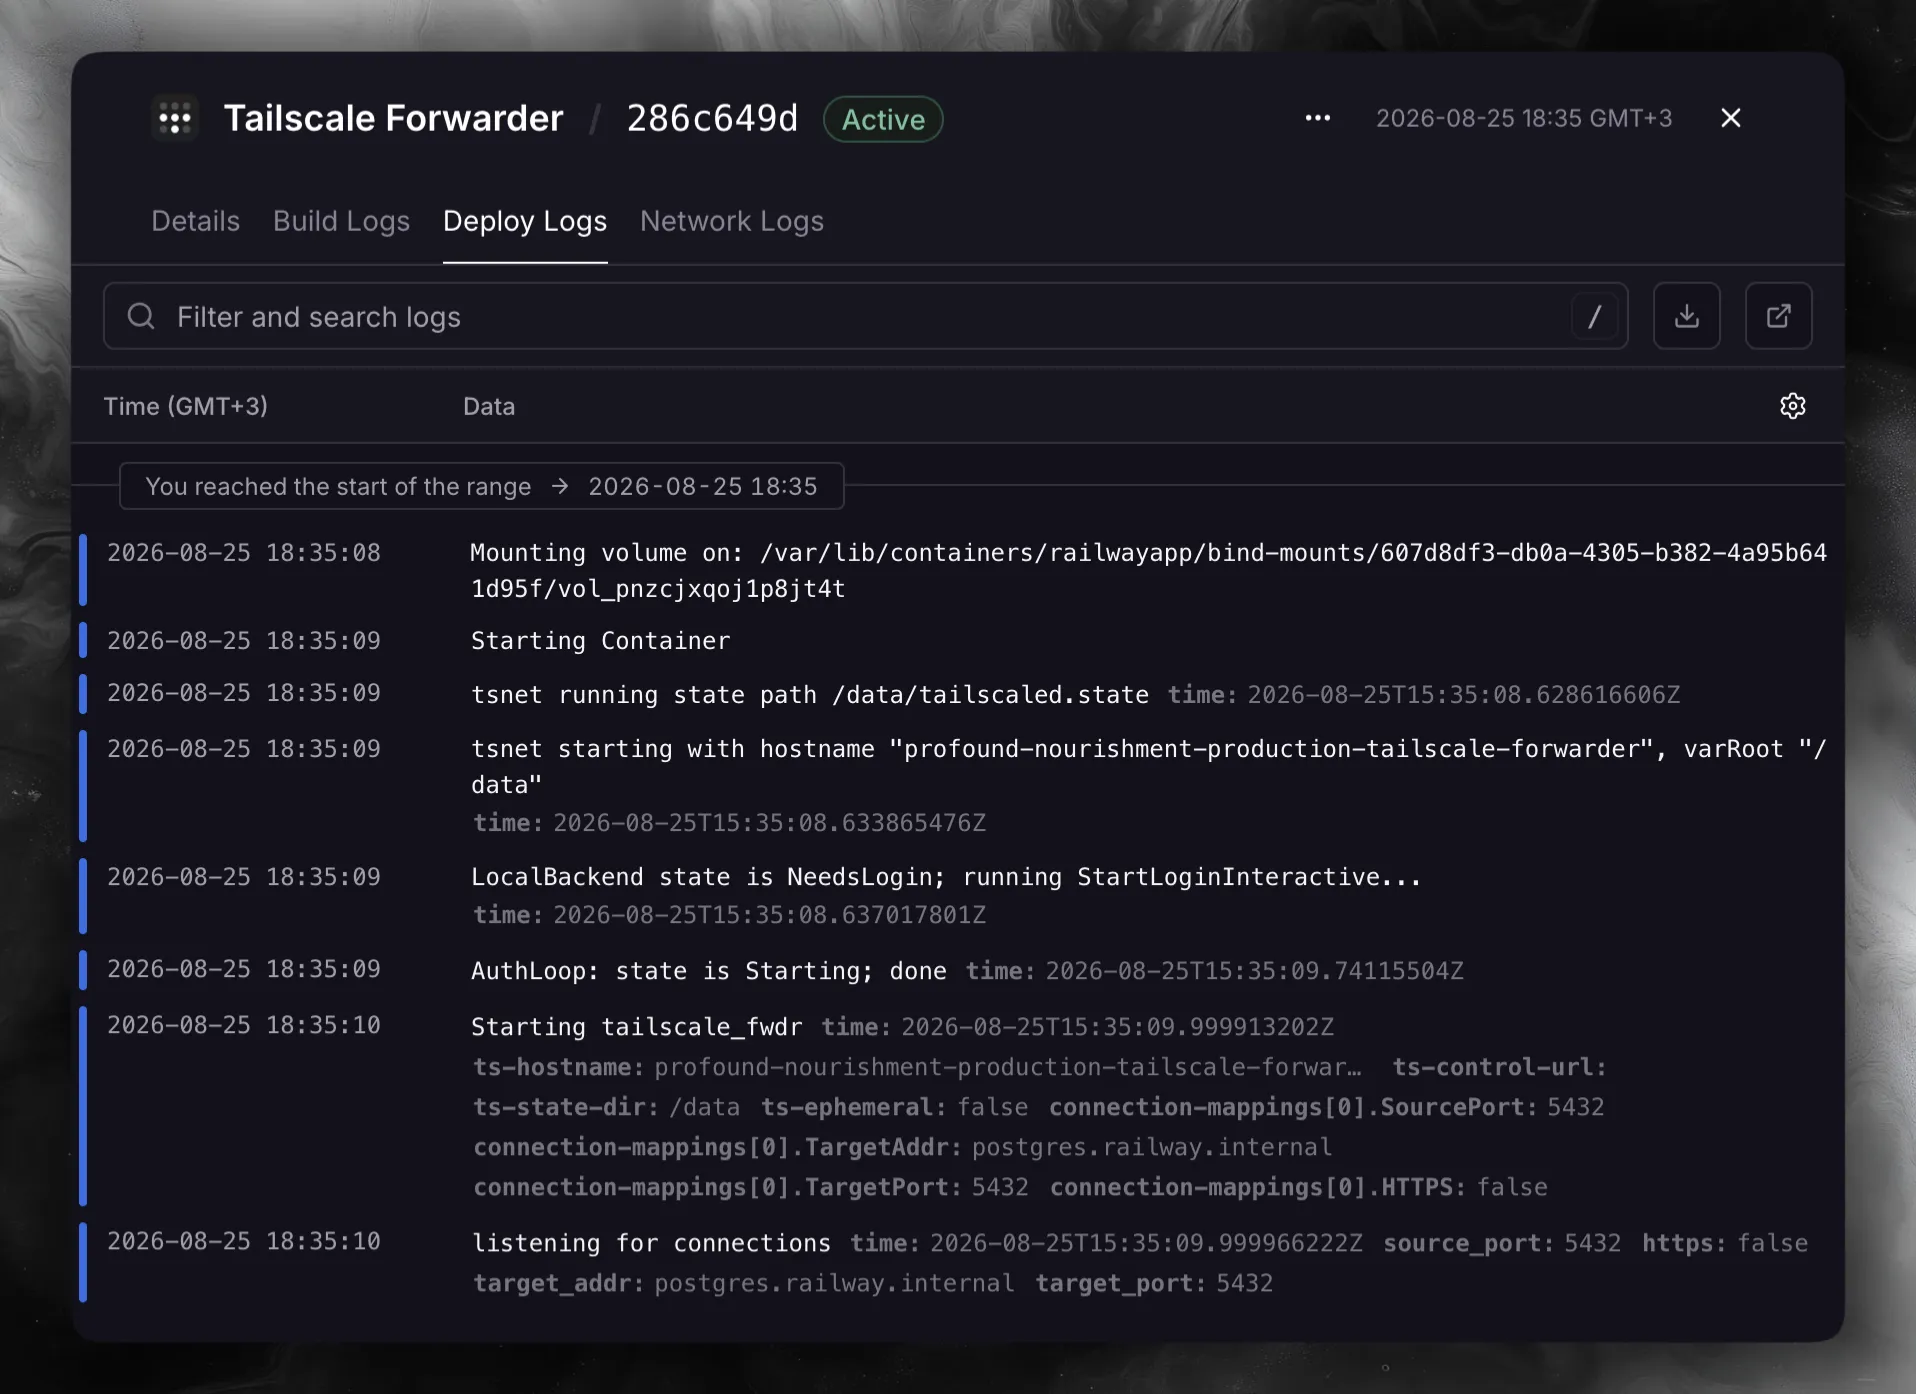Screen dimensions: 1916x1394
Task: Click the search magnifier icon
Action: pyautogui.click(x=141, y=316)
